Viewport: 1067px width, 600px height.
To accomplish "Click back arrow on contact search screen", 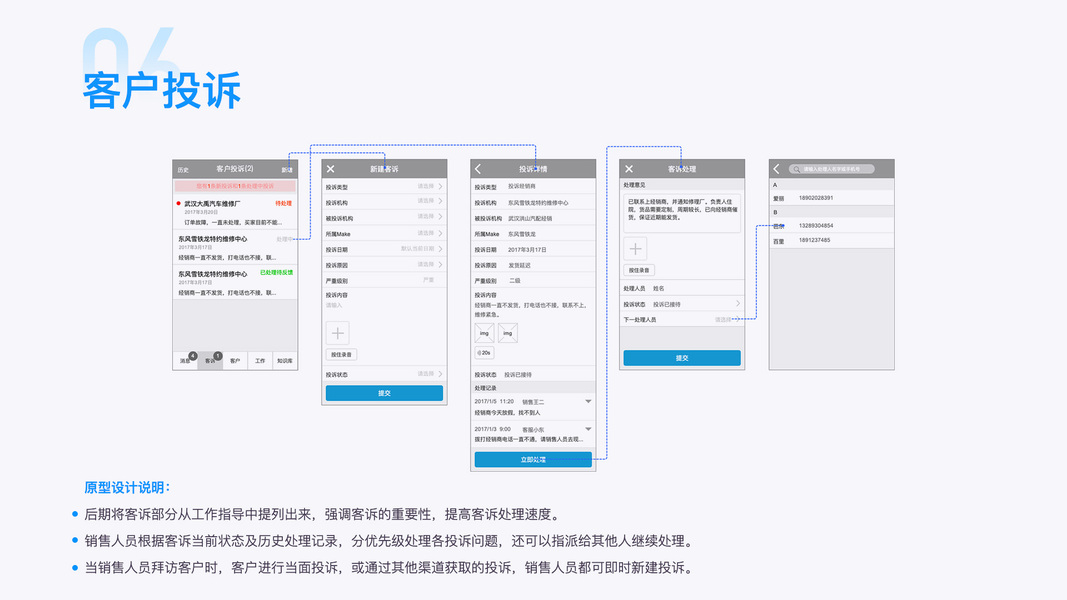I will click(x=776, y=169).
